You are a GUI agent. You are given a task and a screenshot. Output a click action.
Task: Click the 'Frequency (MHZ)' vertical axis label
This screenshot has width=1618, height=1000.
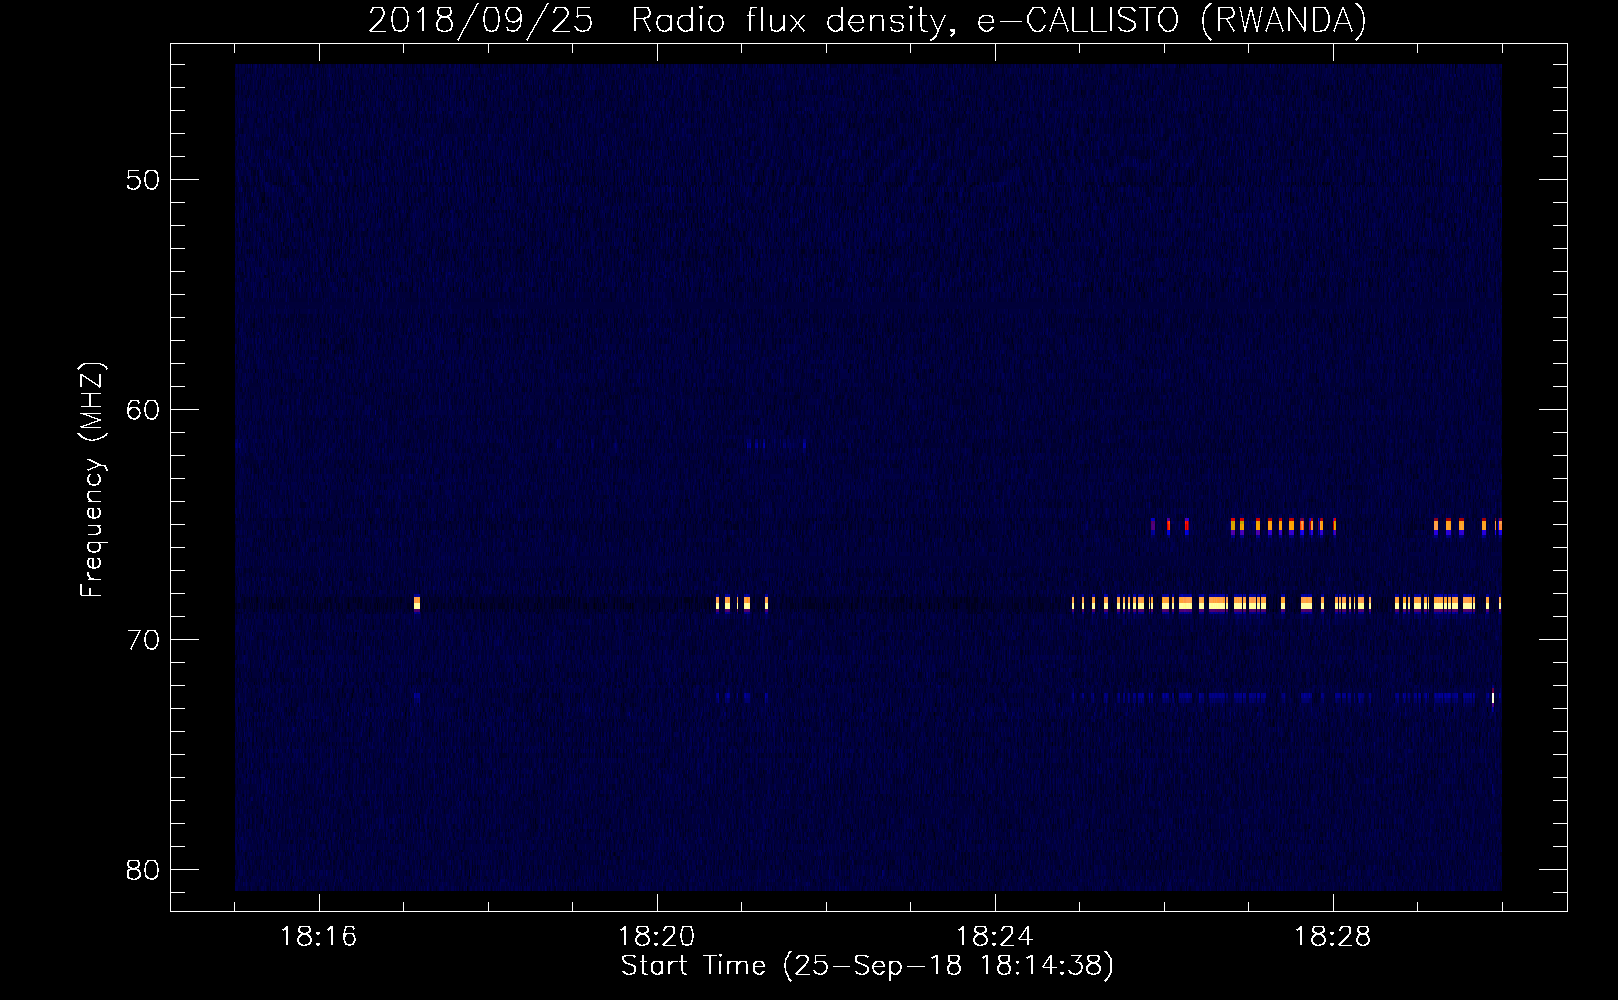[x=92, y=480]
